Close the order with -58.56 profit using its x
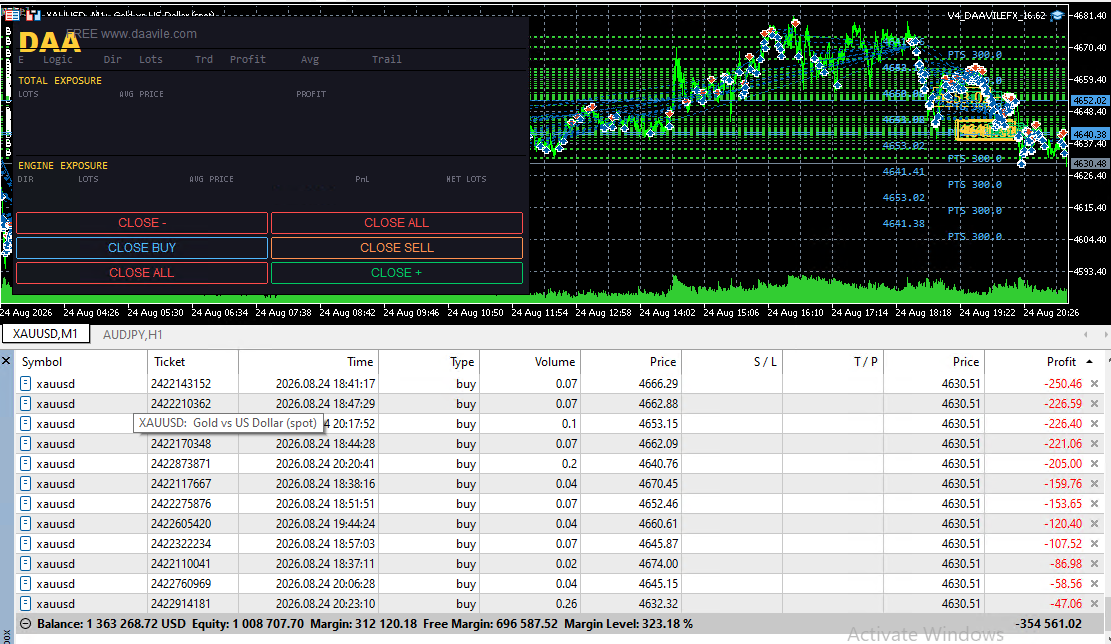 1095,584
